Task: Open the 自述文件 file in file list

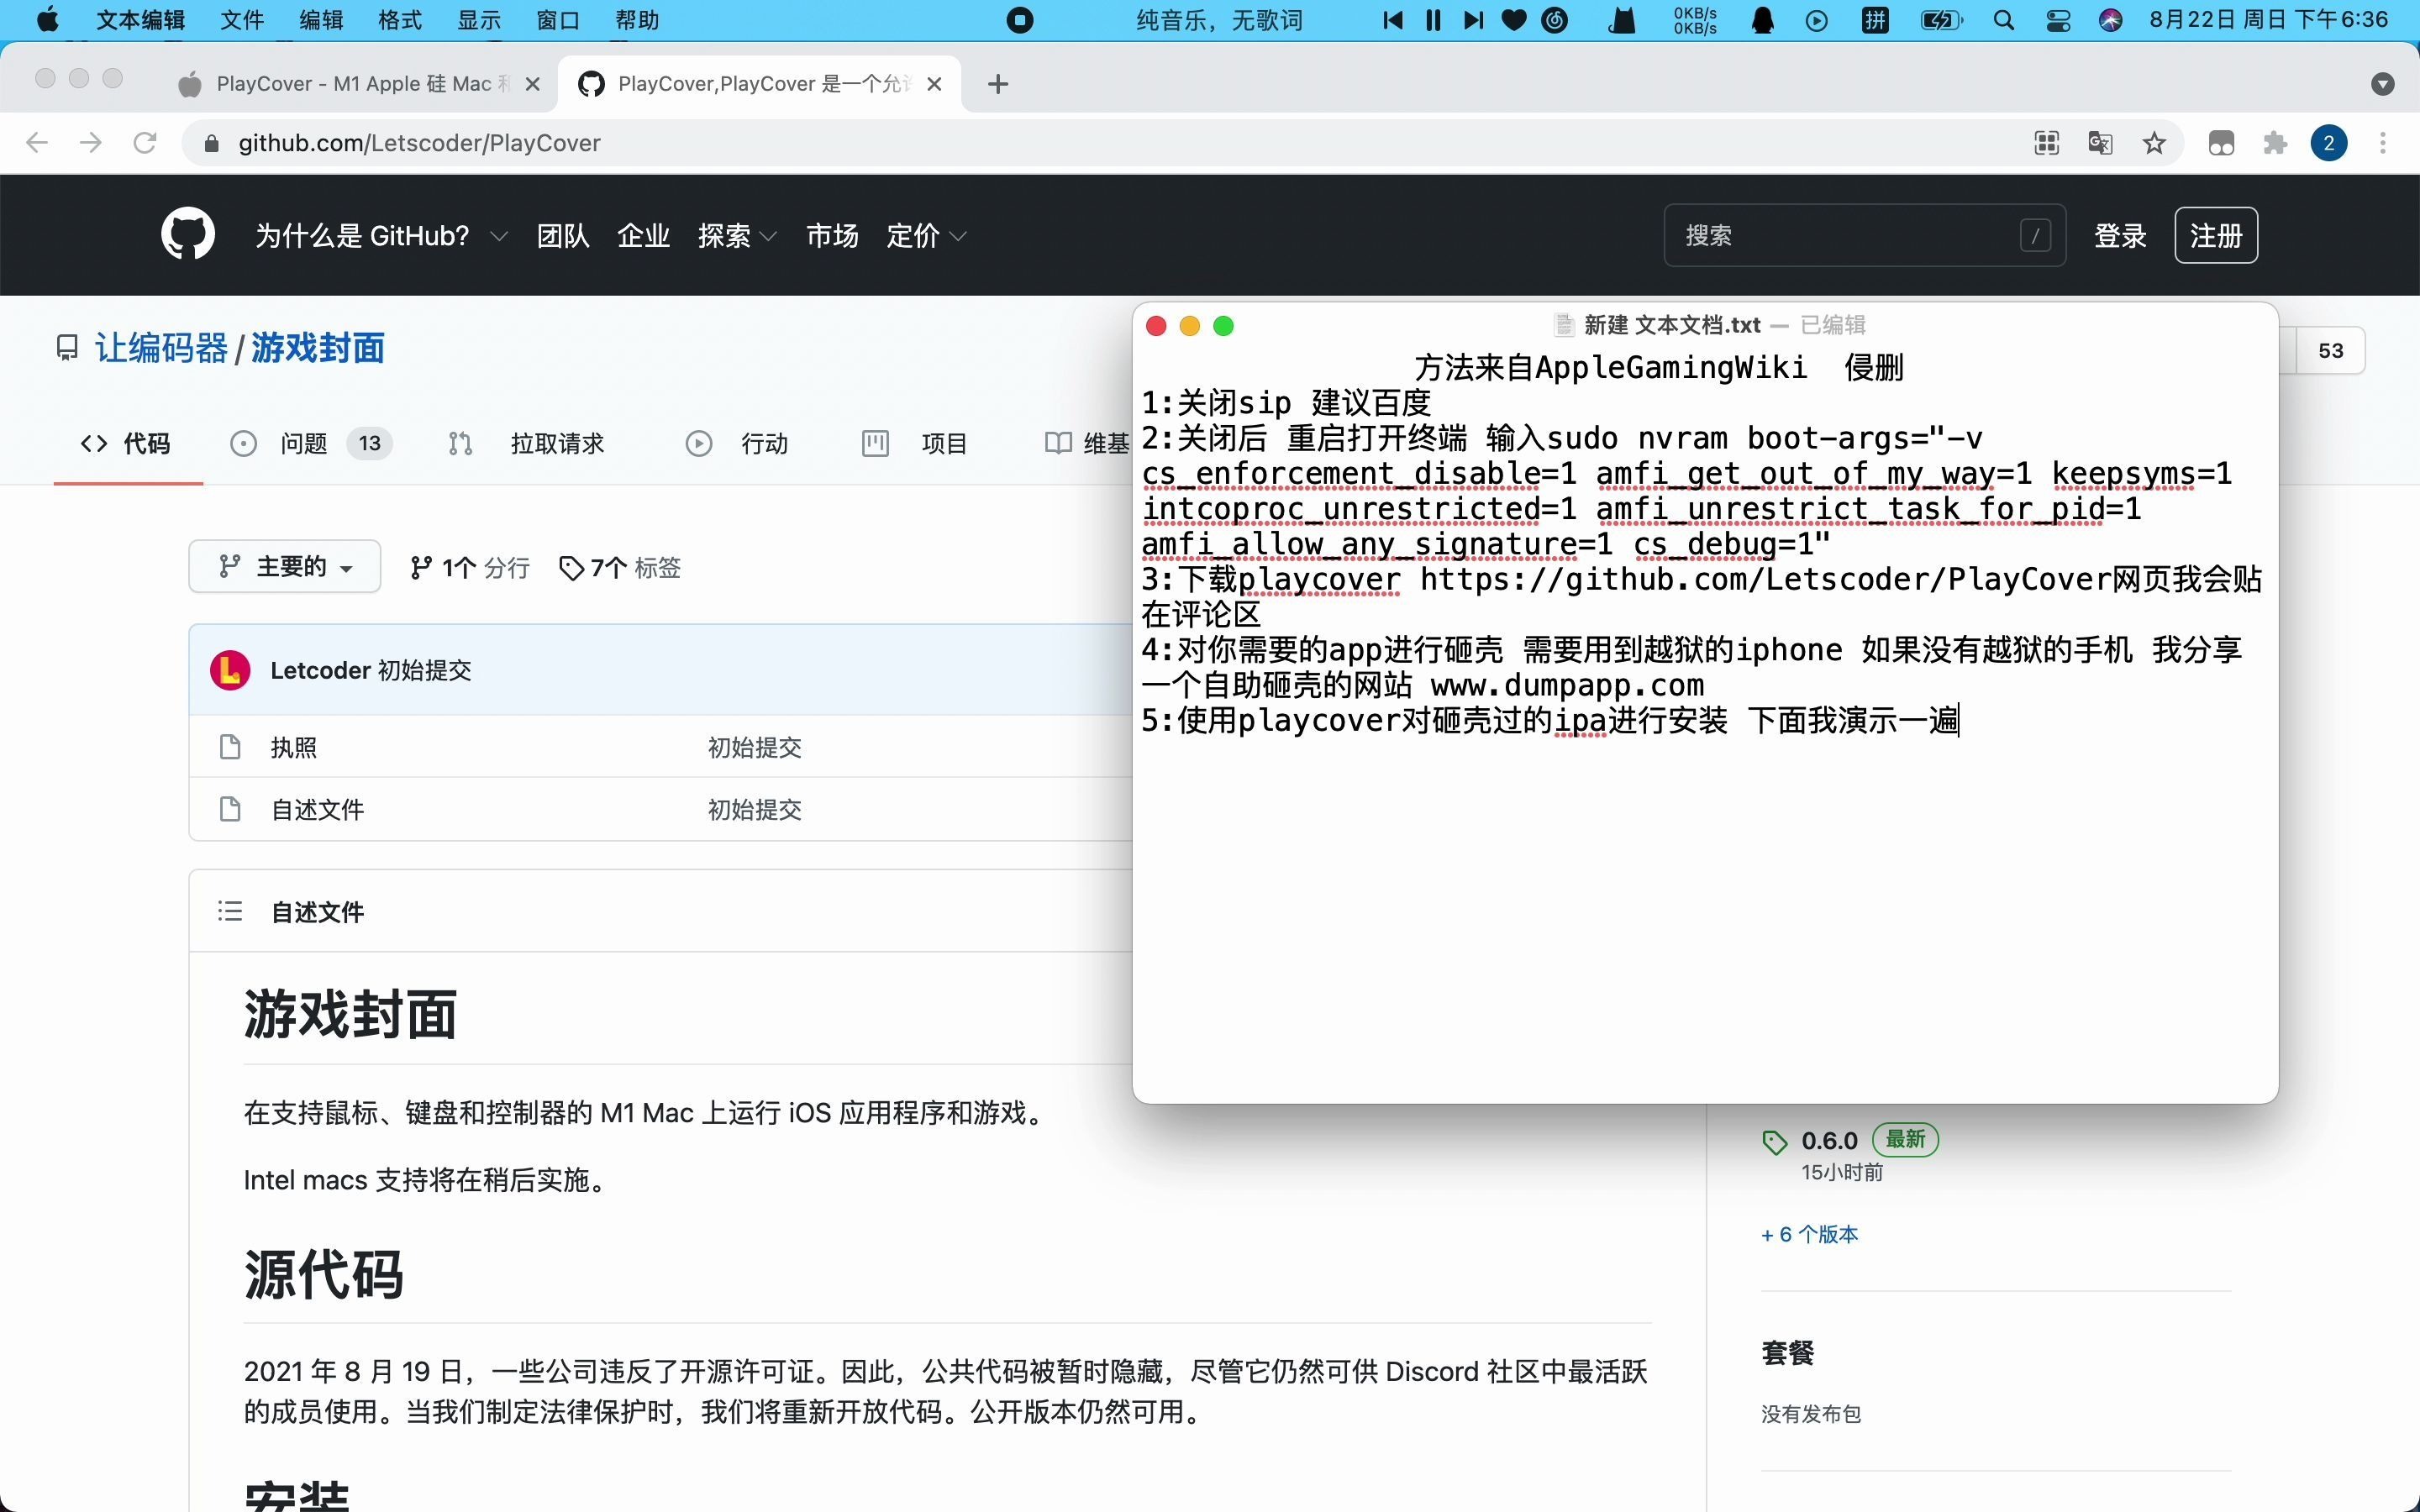Action: point(317,809)
